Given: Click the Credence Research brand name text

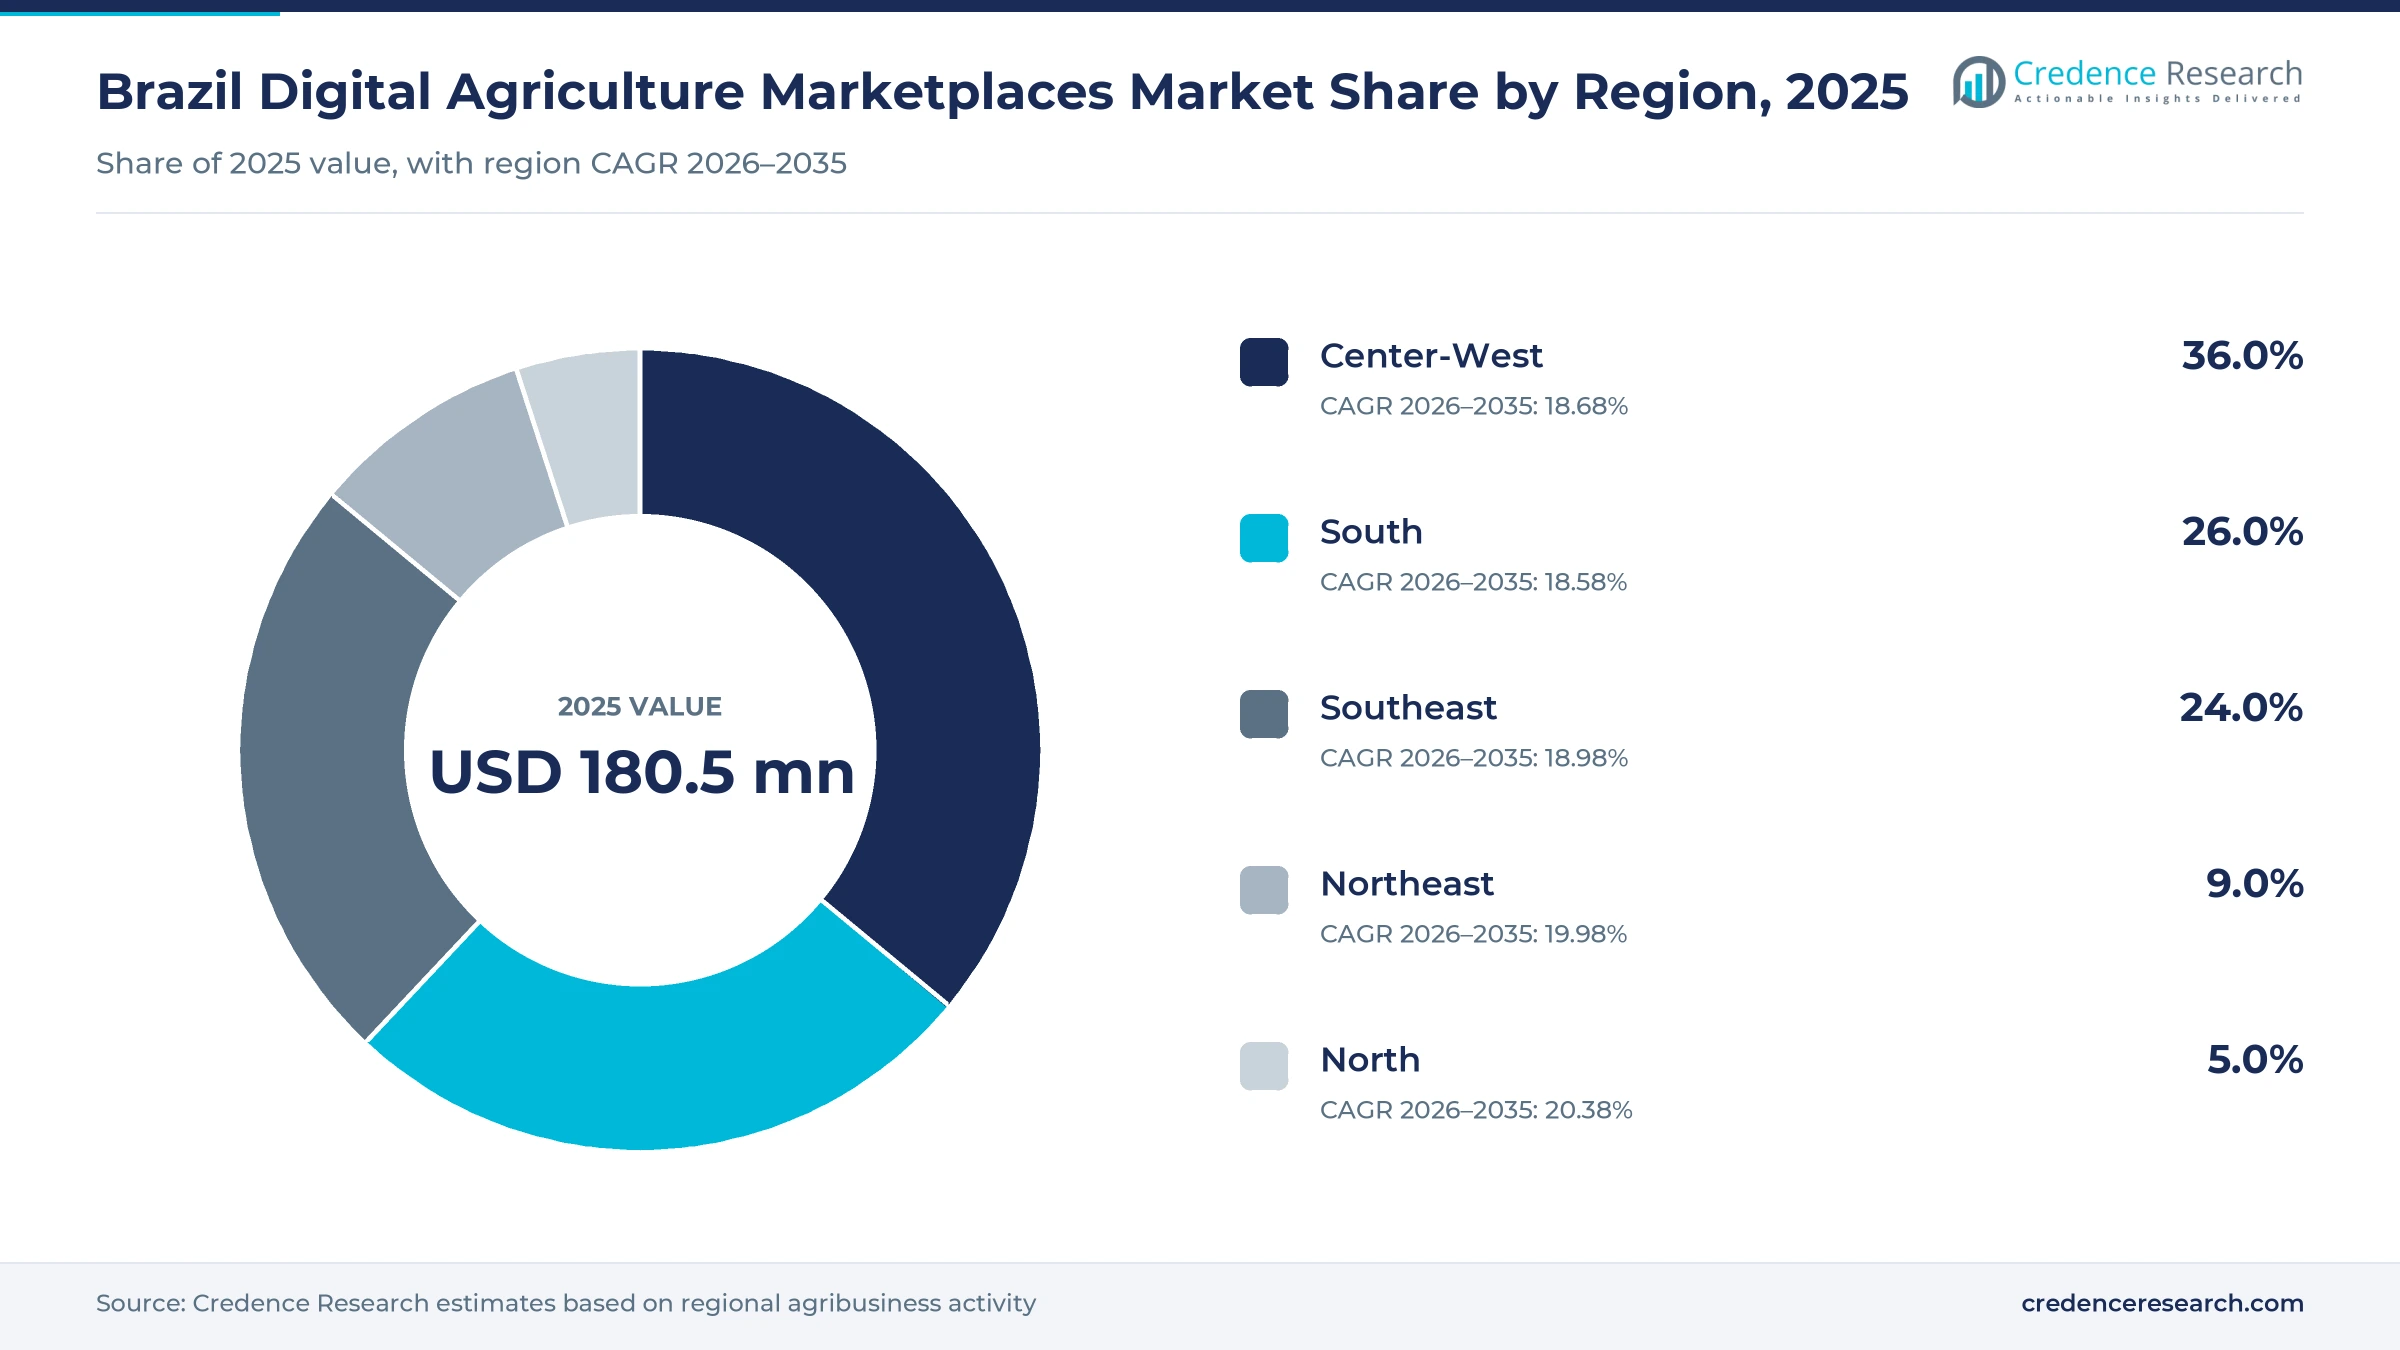Looking at the screenshot, I should point(2157,74).
